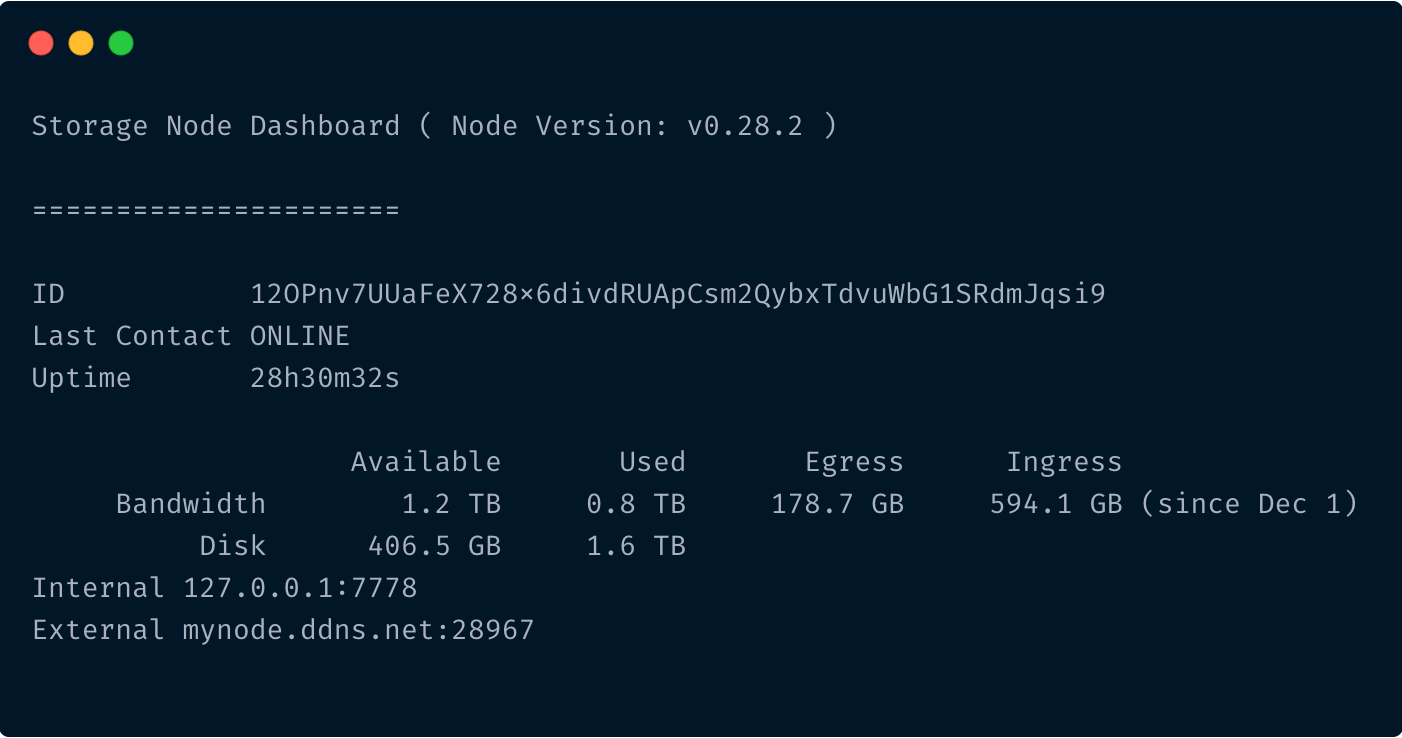This screenshot has height=738, width=1402.
Task: Click the yellow minimize window button
Action: click(81, 43)
